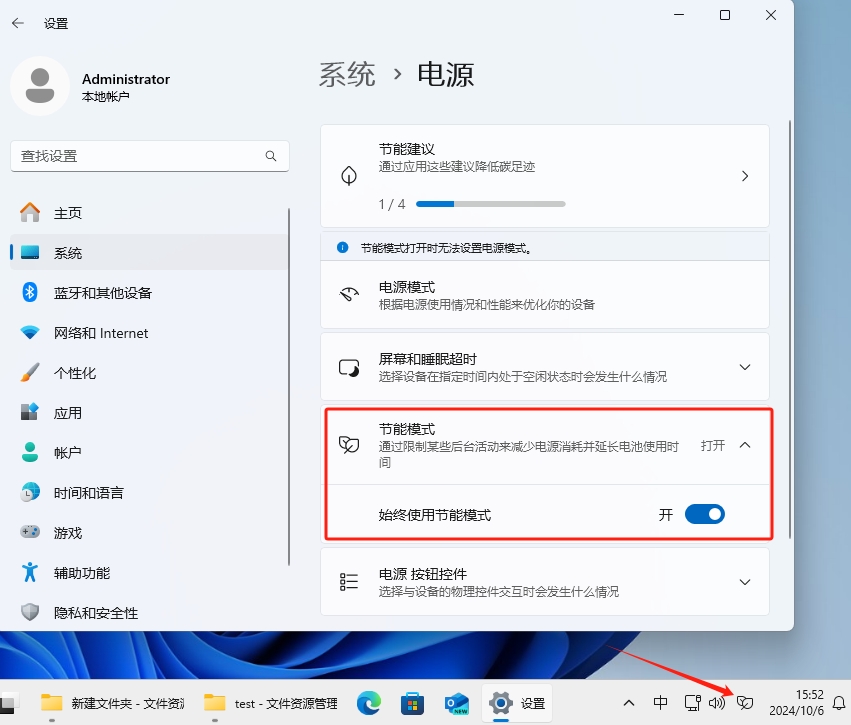Open Outlook from taskbar
The height and width of the screenshot is (725, 851).
coord(456,703)
